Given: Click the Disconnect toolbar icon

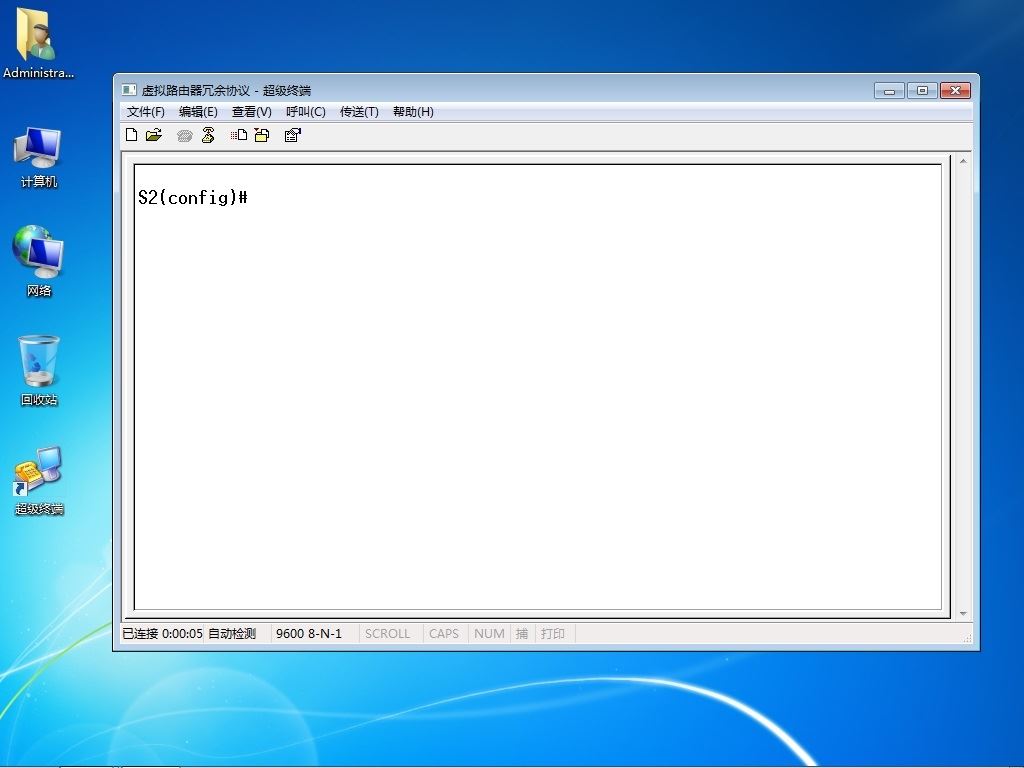Looking at the screenshot, I should click(208, 135).
